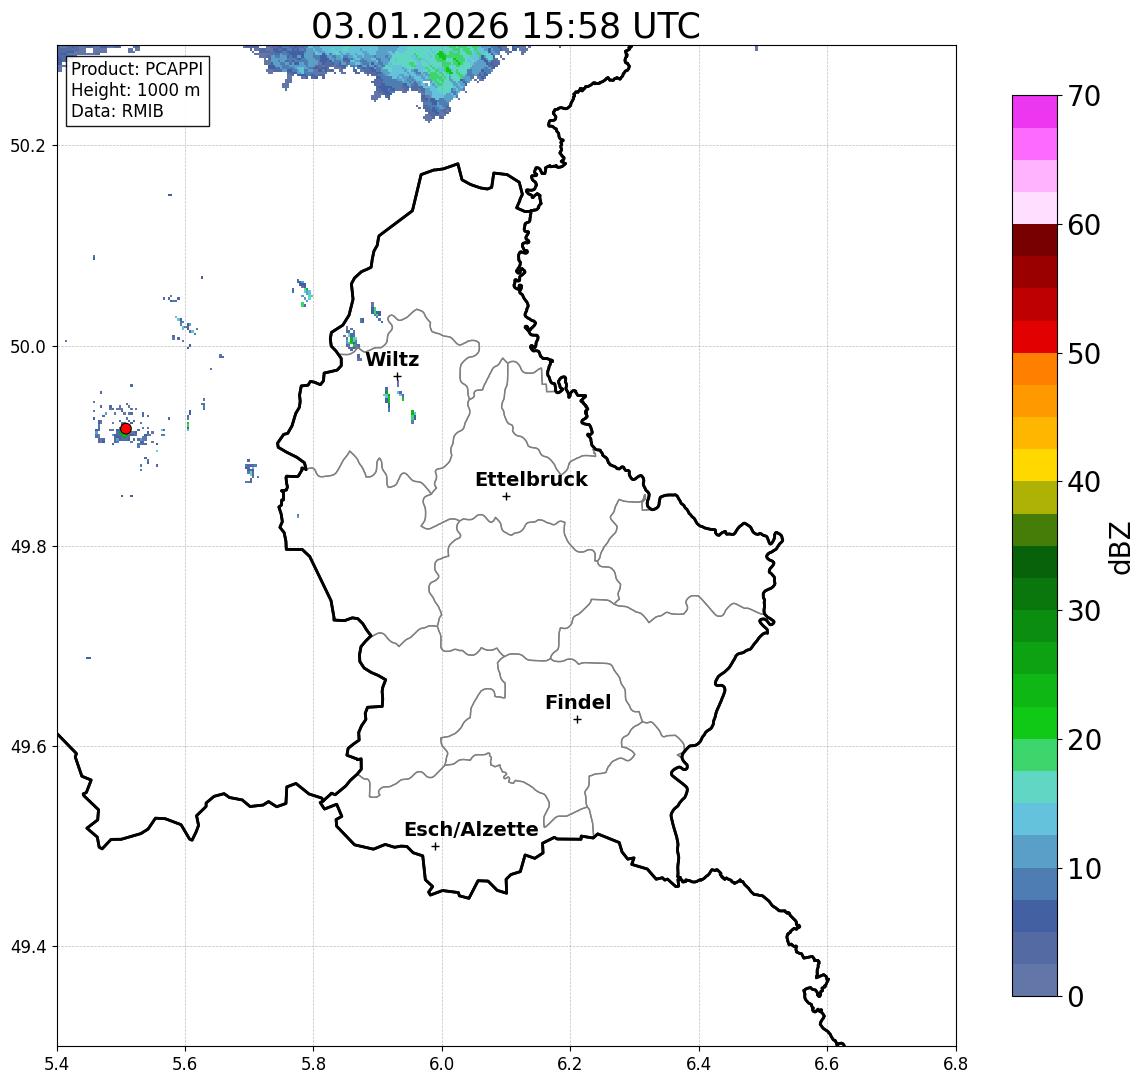Click the Findel station label
Screen dimensions: 1145x1084
coord(578,702)
